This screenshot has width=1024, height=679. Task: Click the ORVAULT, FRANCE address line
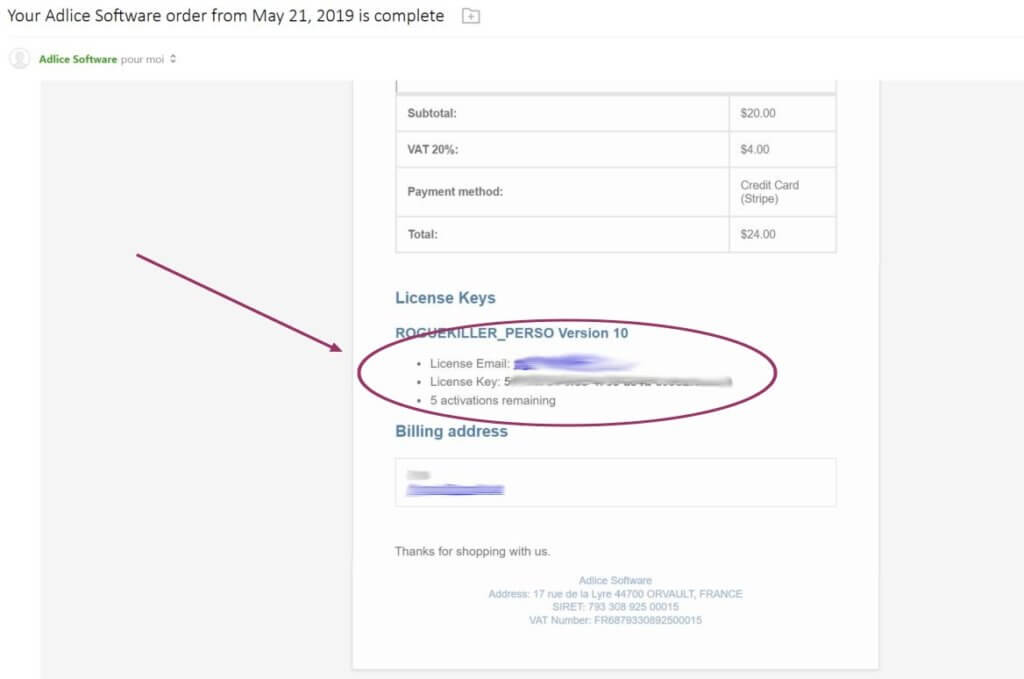coord(615,594)
